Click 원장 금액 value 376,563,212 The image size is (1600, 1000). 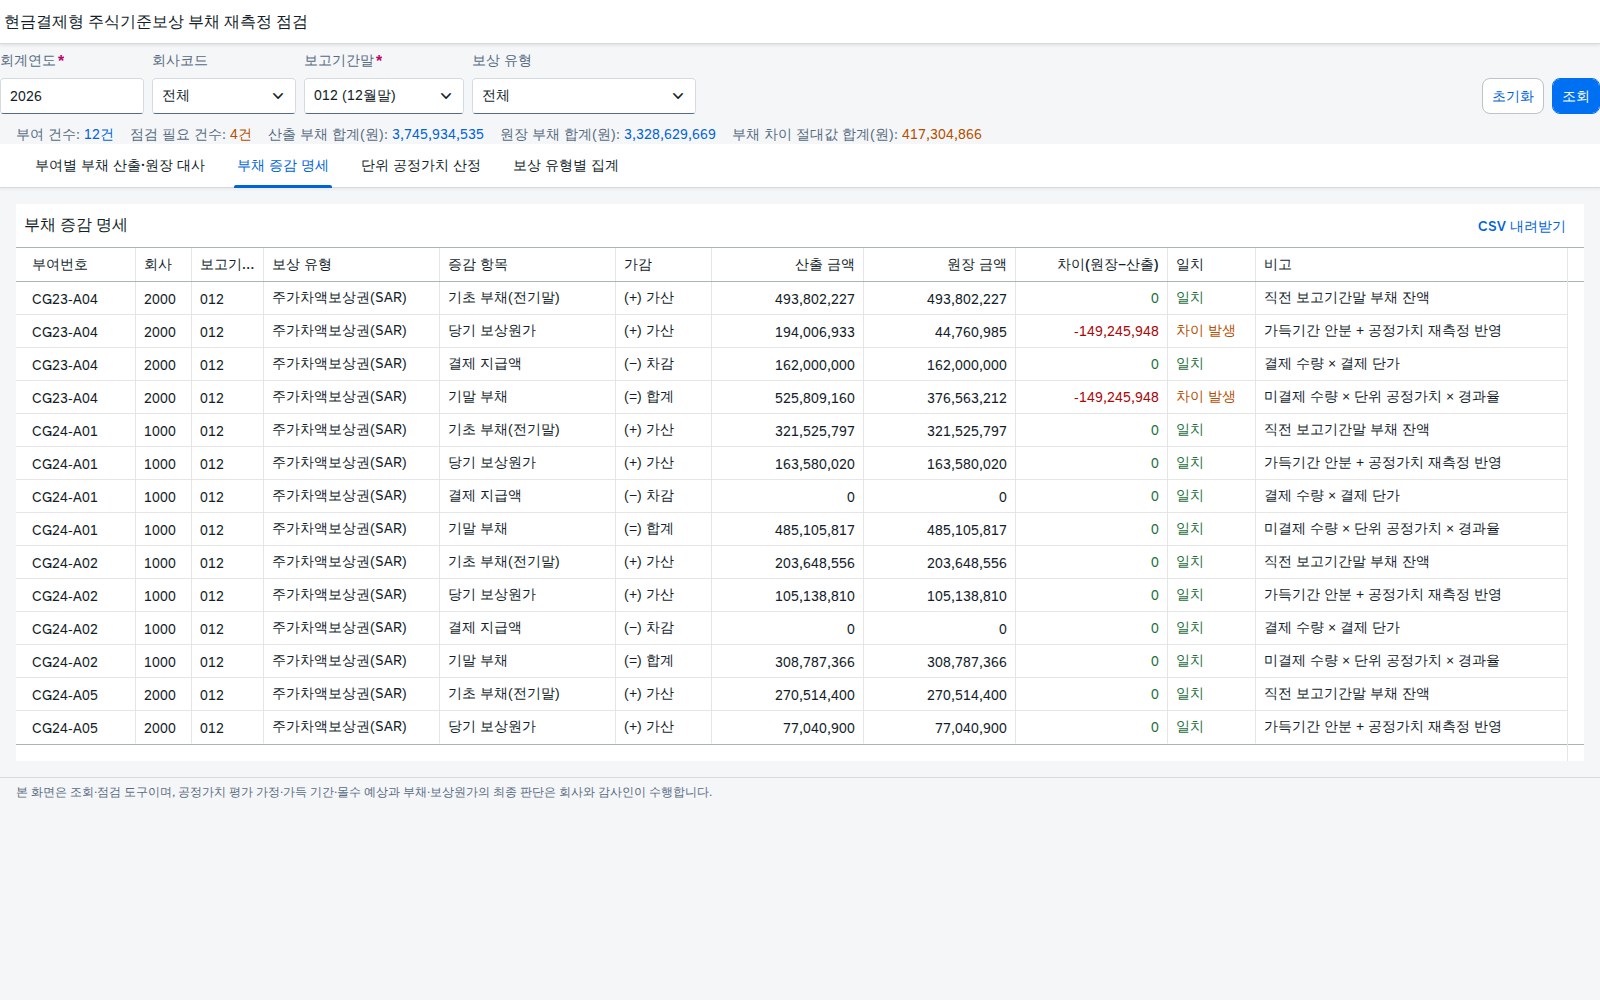966,398
